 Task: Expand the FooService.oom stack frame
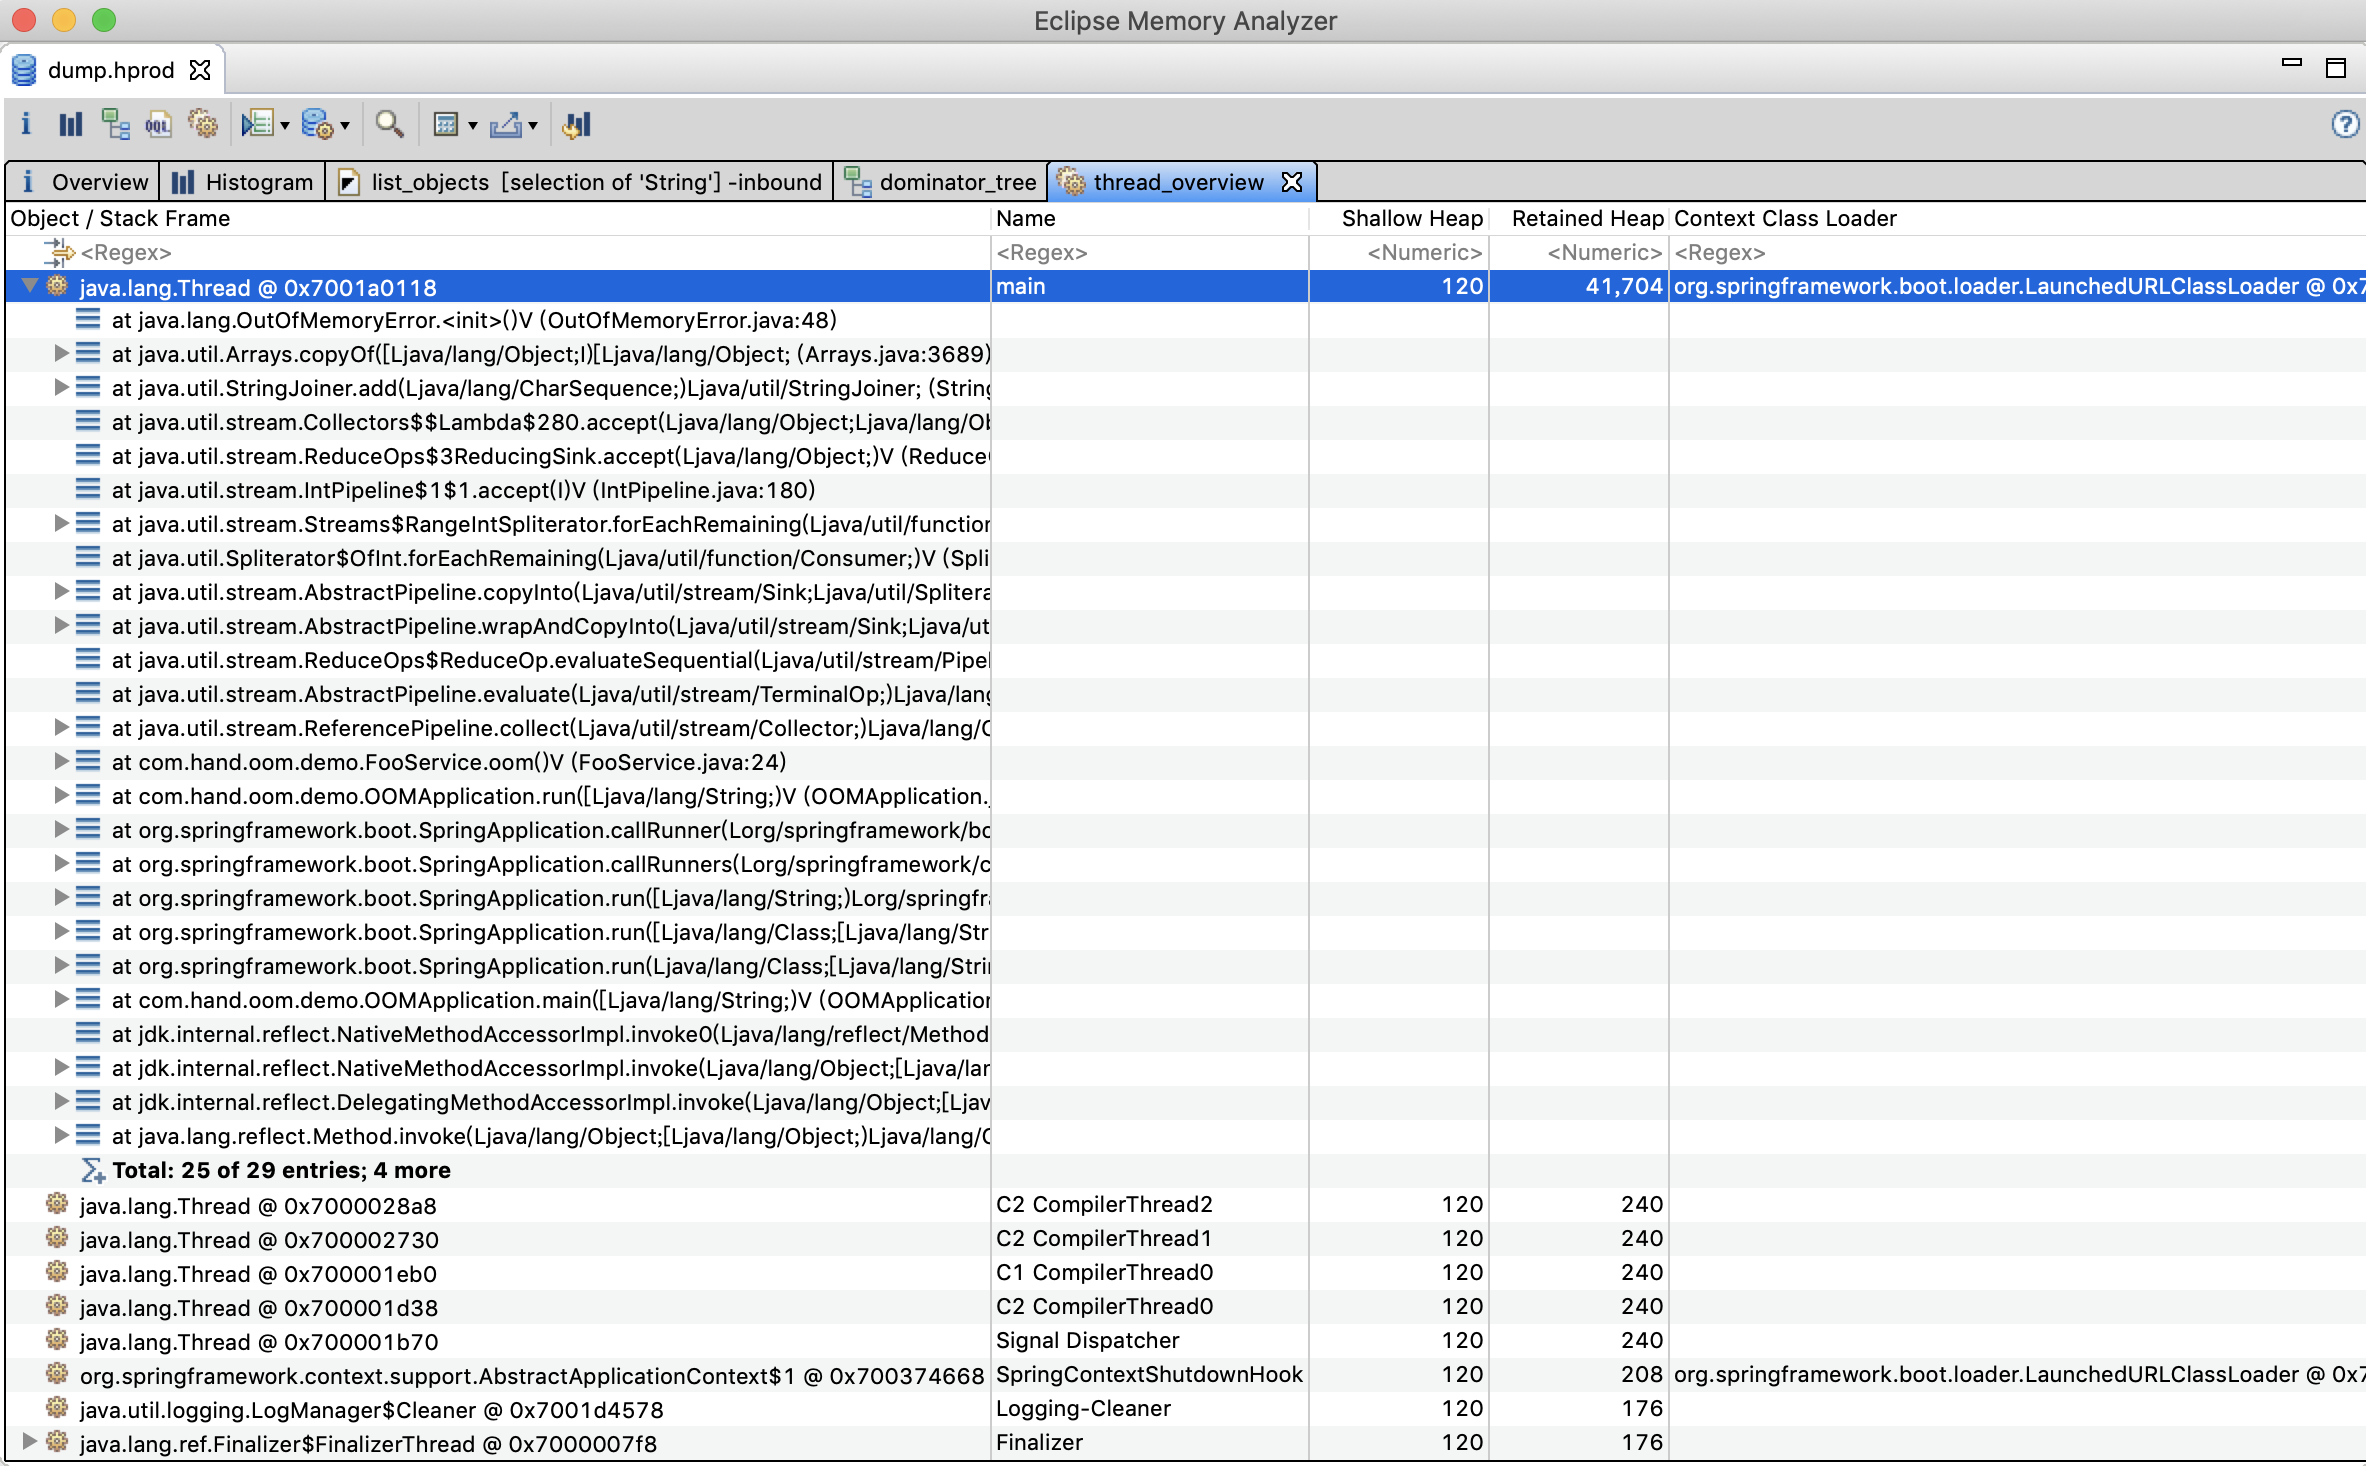61,761
